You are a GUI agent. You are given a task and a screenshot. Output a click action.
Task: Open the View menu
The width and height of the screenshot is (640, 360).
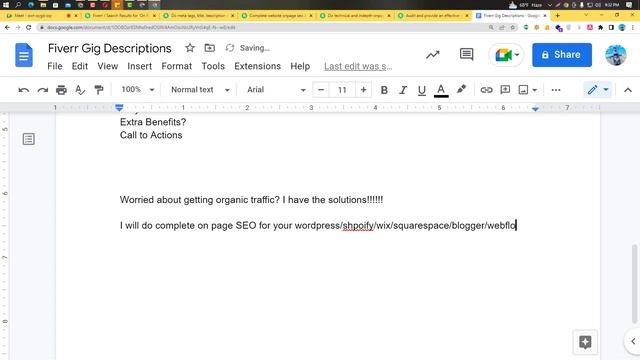tap(107, 66)
